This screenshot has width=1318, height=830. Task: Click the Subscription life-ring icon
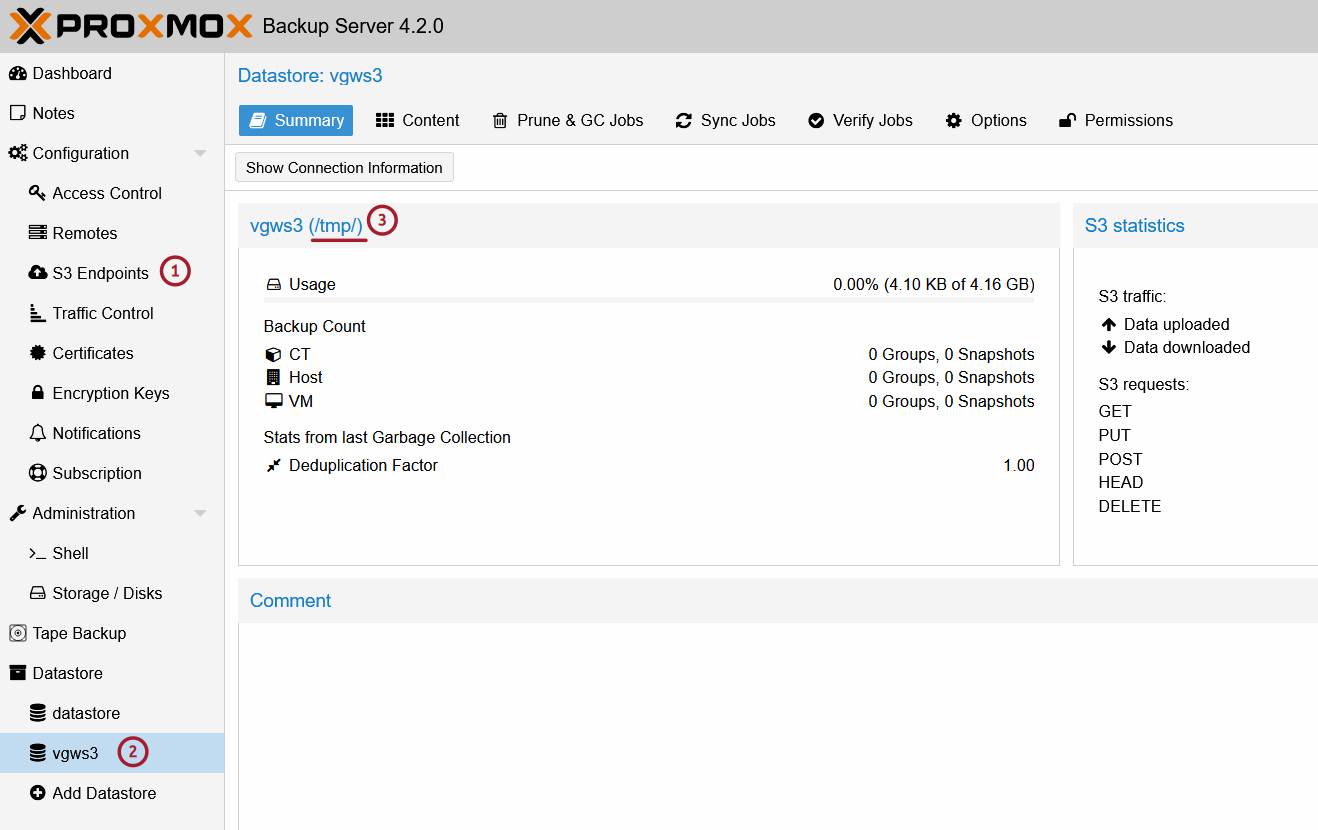38,473
